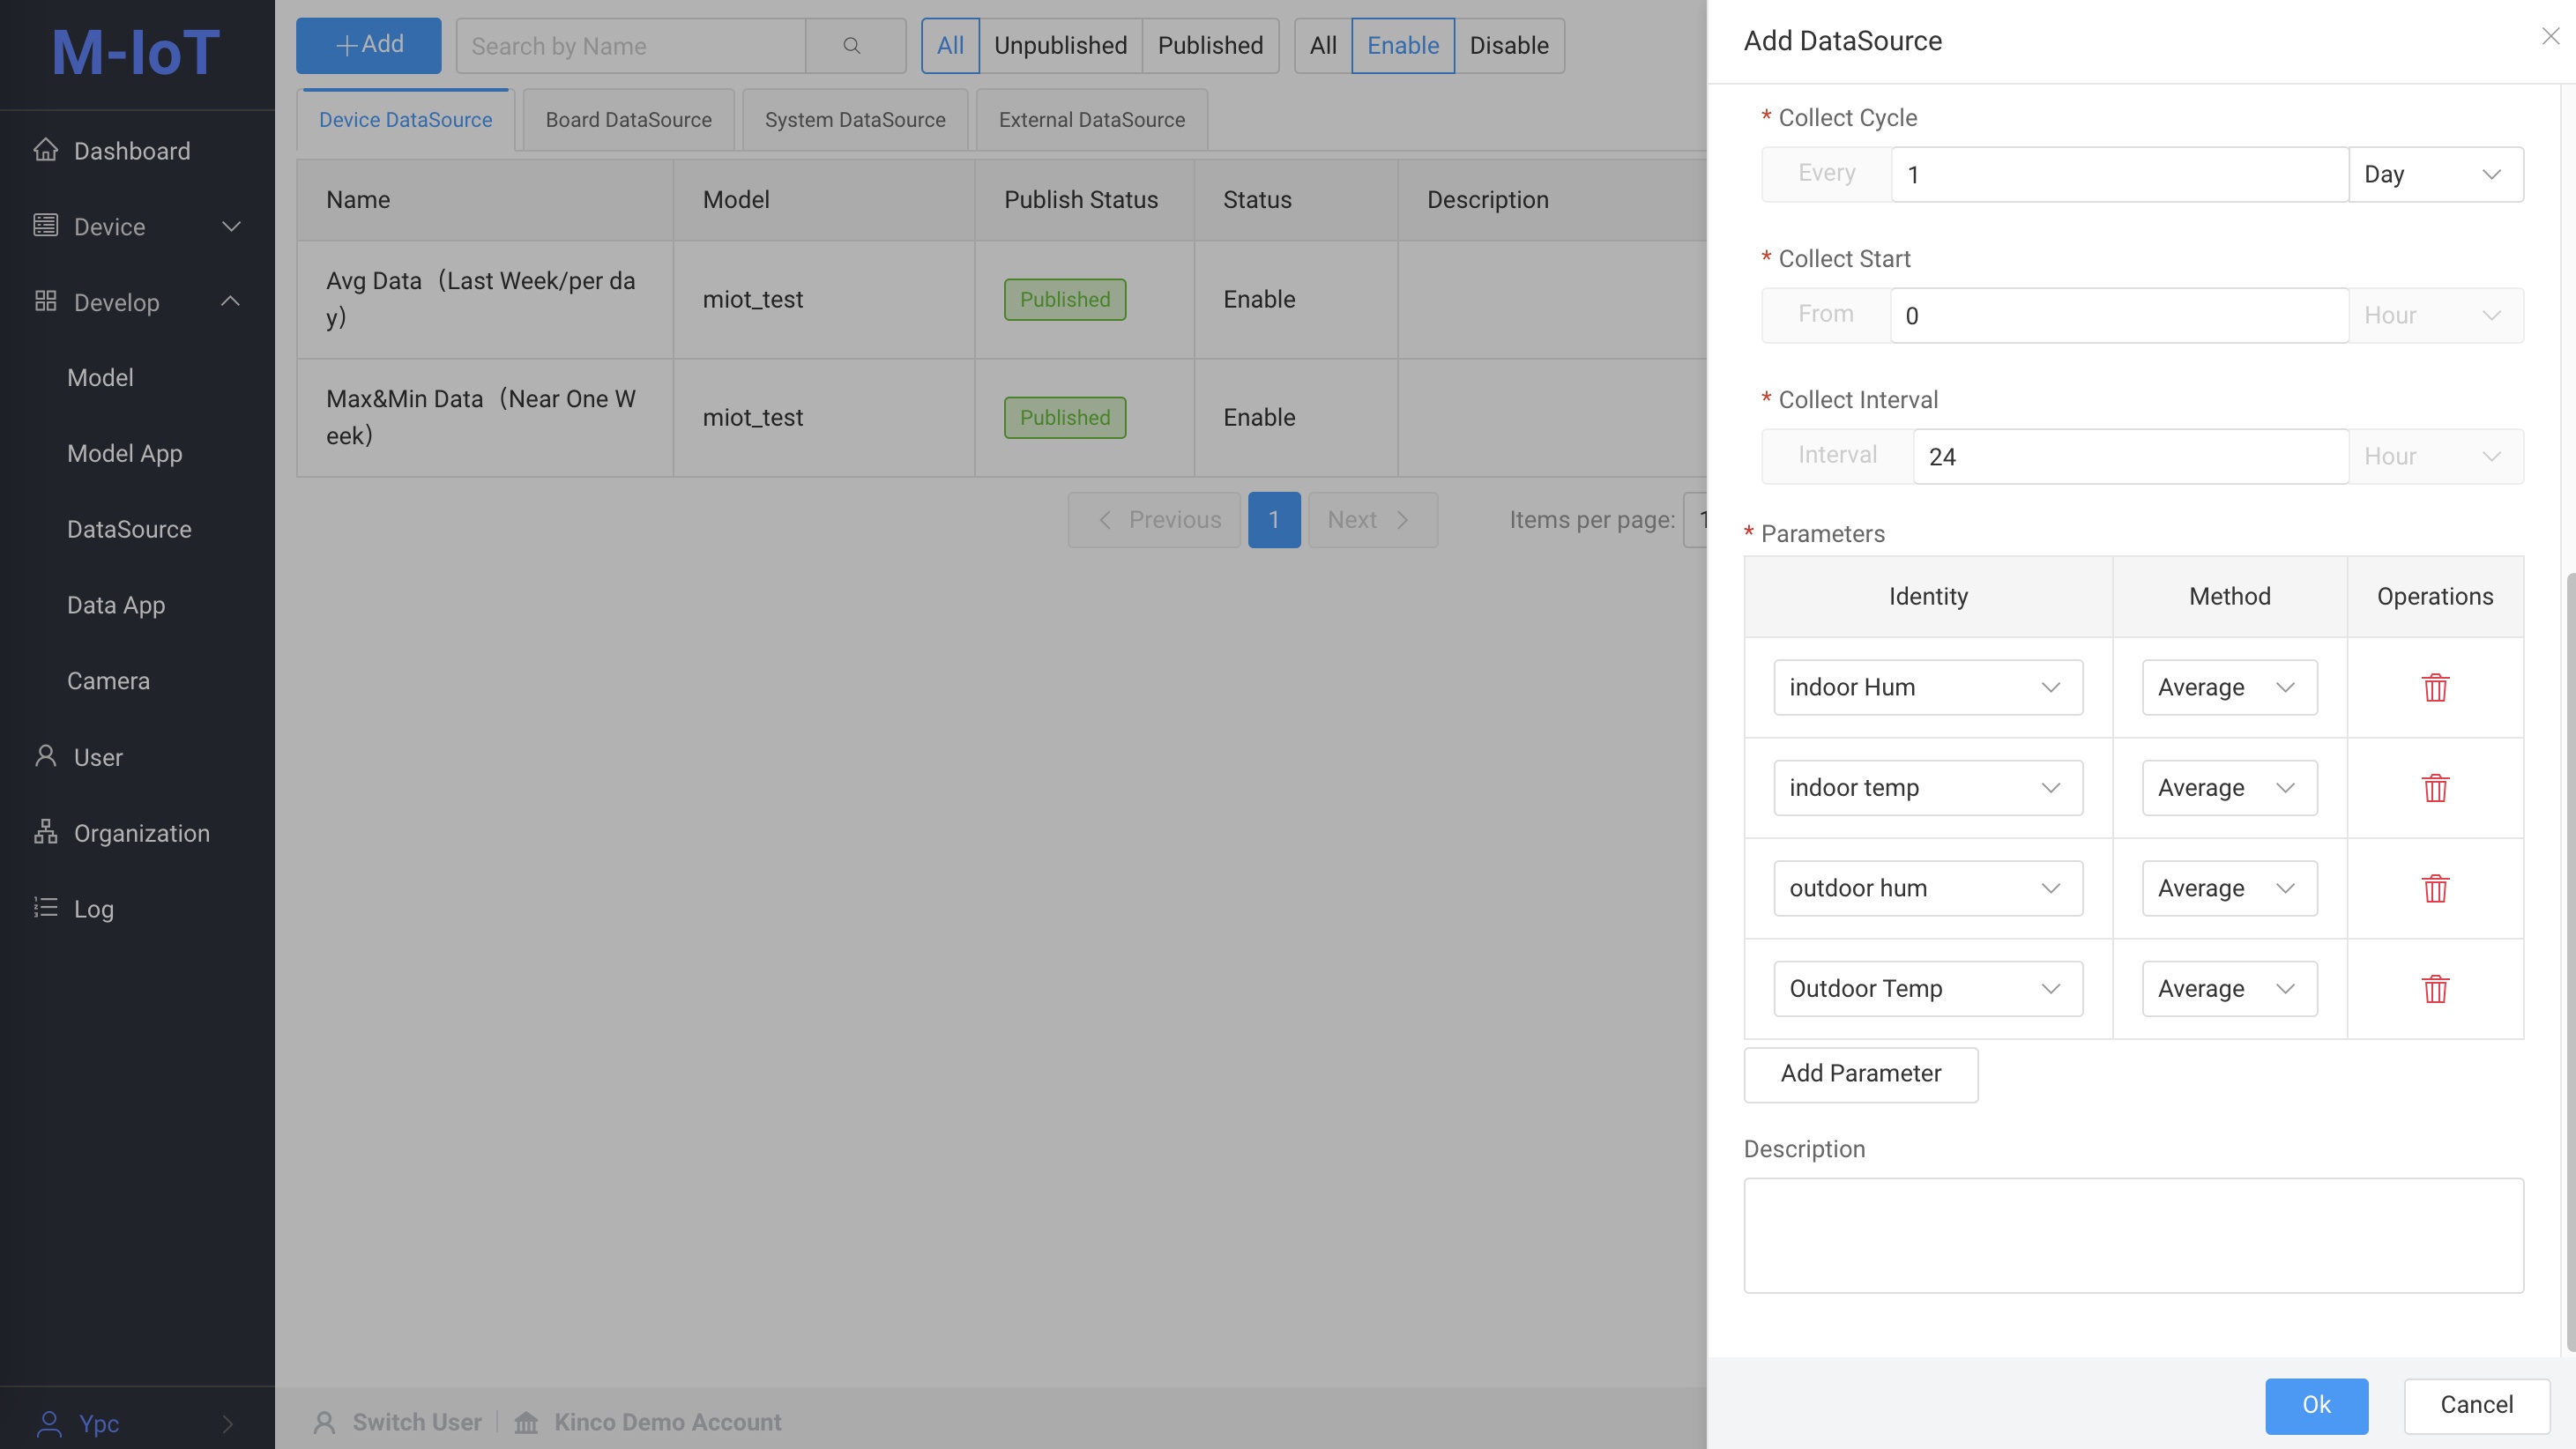This screenshot has width=2576, height=1449.
Task: Delete the indoor Hum parameter row
Action: point(2435,687)
